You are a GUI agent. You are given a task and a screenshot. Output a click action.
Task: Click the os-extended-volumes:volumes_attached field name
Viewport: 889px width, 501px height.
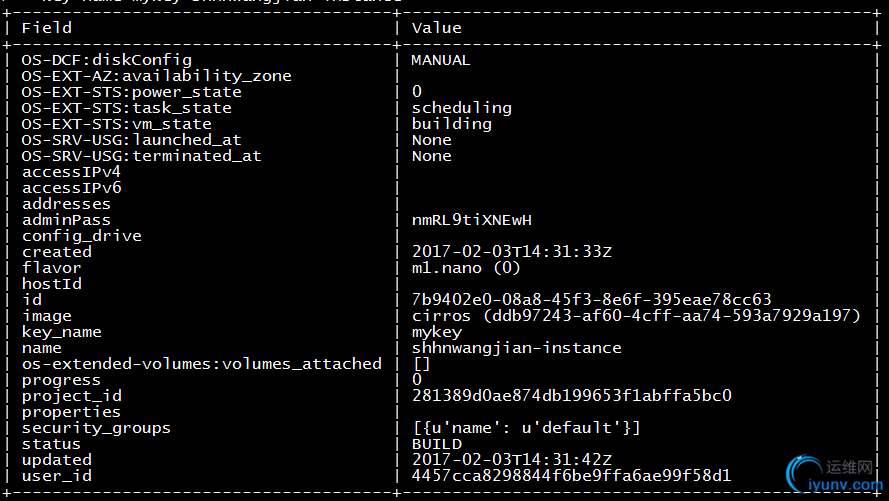pyautogui.click(x=202, y=364)
